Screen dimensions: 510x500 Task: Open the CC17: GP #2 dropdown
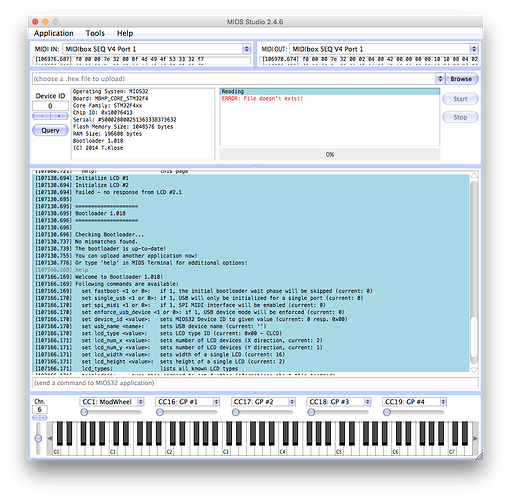click(263, 402)
